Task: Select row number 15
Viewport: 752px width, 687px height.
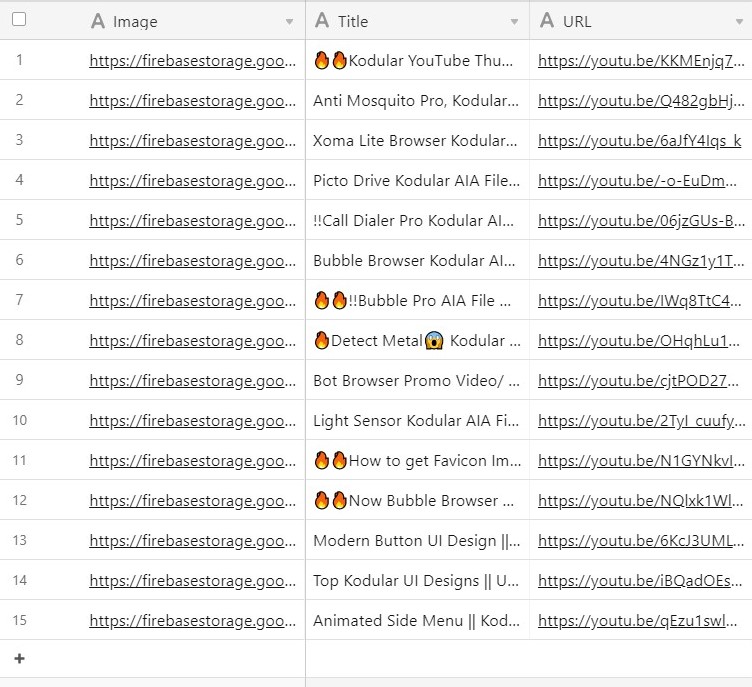Action: coord(19,620)
